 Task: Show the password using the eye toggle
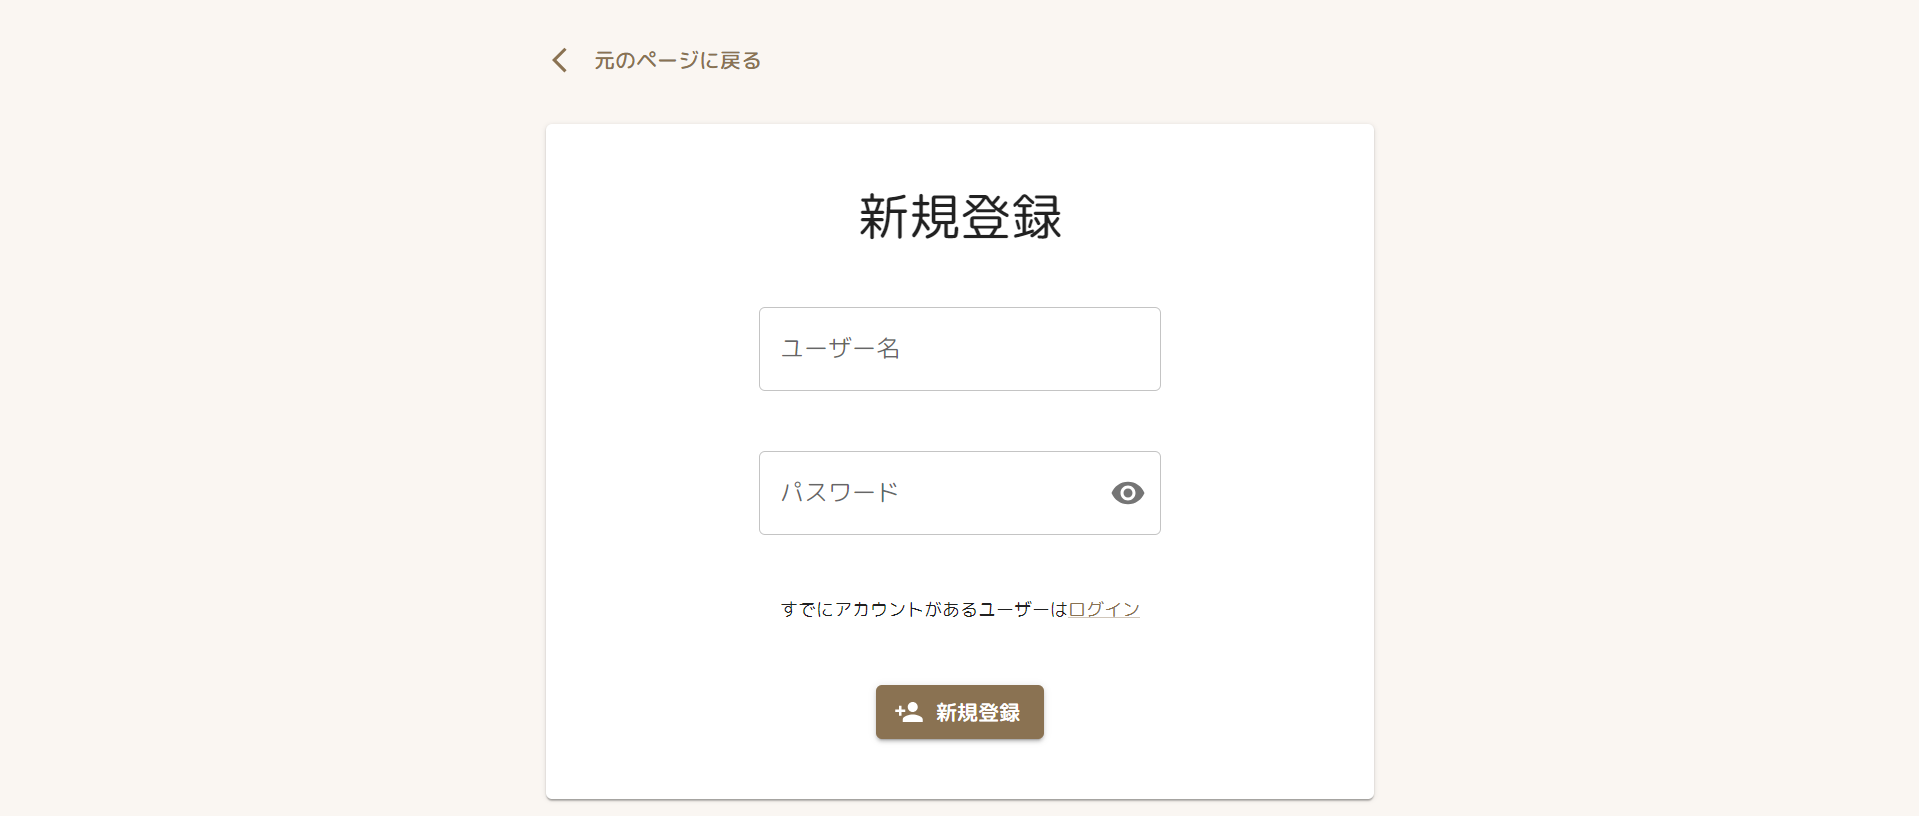coord(1127,493)
